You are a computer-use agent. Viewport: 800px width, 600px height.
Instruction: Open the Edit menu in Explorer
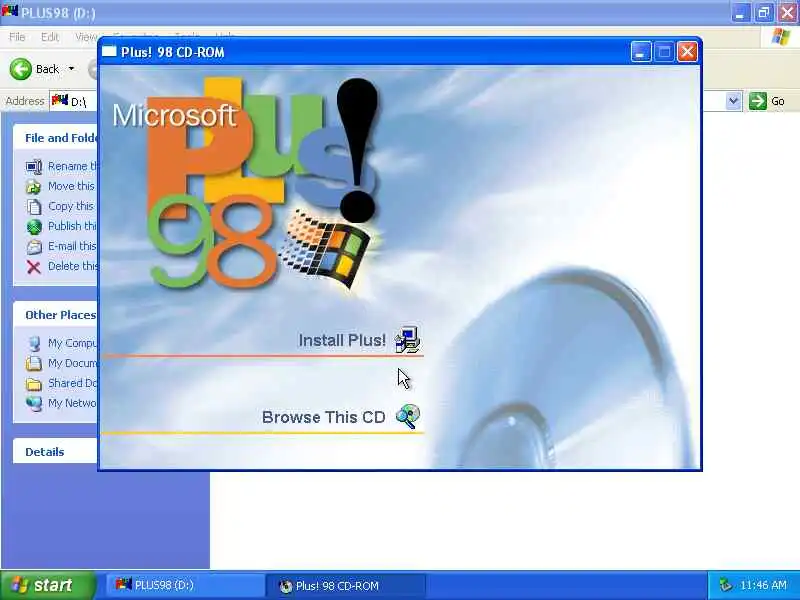[50, 37]
